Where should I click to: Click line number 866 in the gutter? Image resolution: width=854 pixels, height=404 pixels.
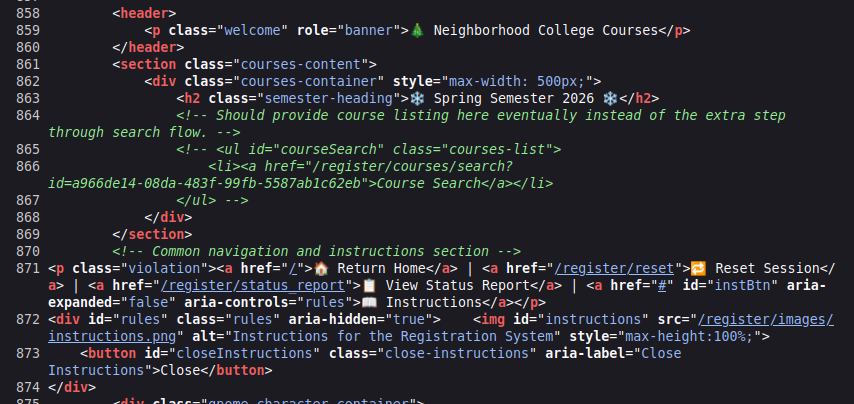pos(22,166)
